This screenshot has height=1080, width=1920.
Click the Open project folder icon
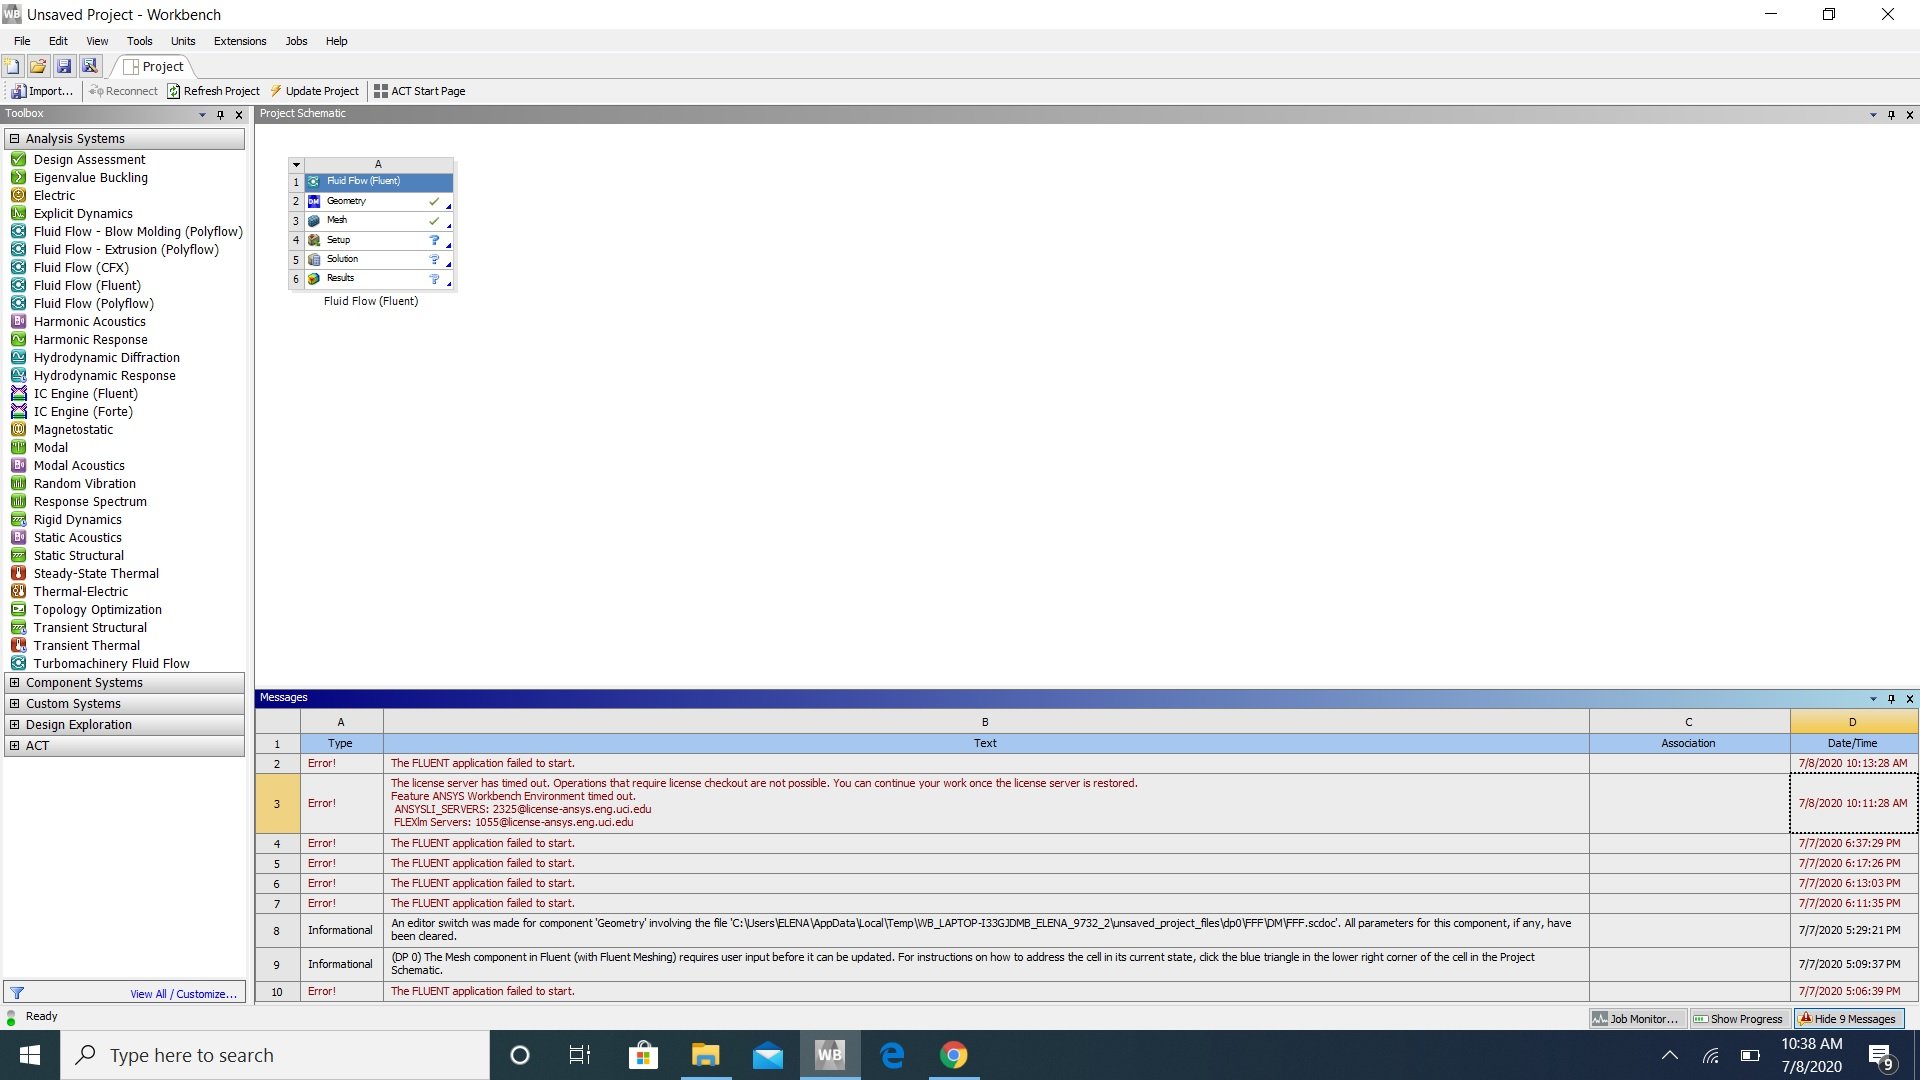pyautogui.click(x=38, y=65)
